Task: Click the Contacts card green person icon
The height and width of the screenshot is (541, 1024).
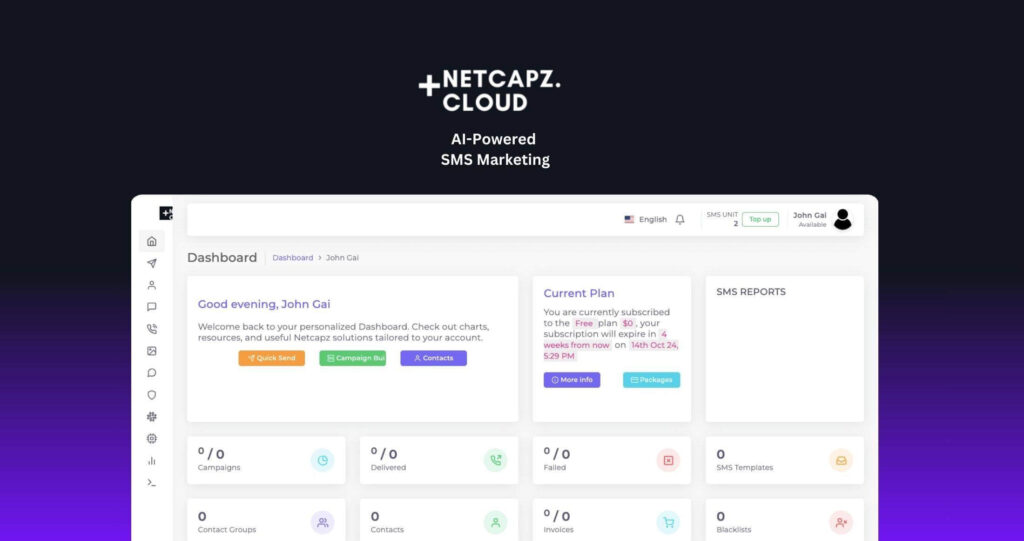Action: 496,523
